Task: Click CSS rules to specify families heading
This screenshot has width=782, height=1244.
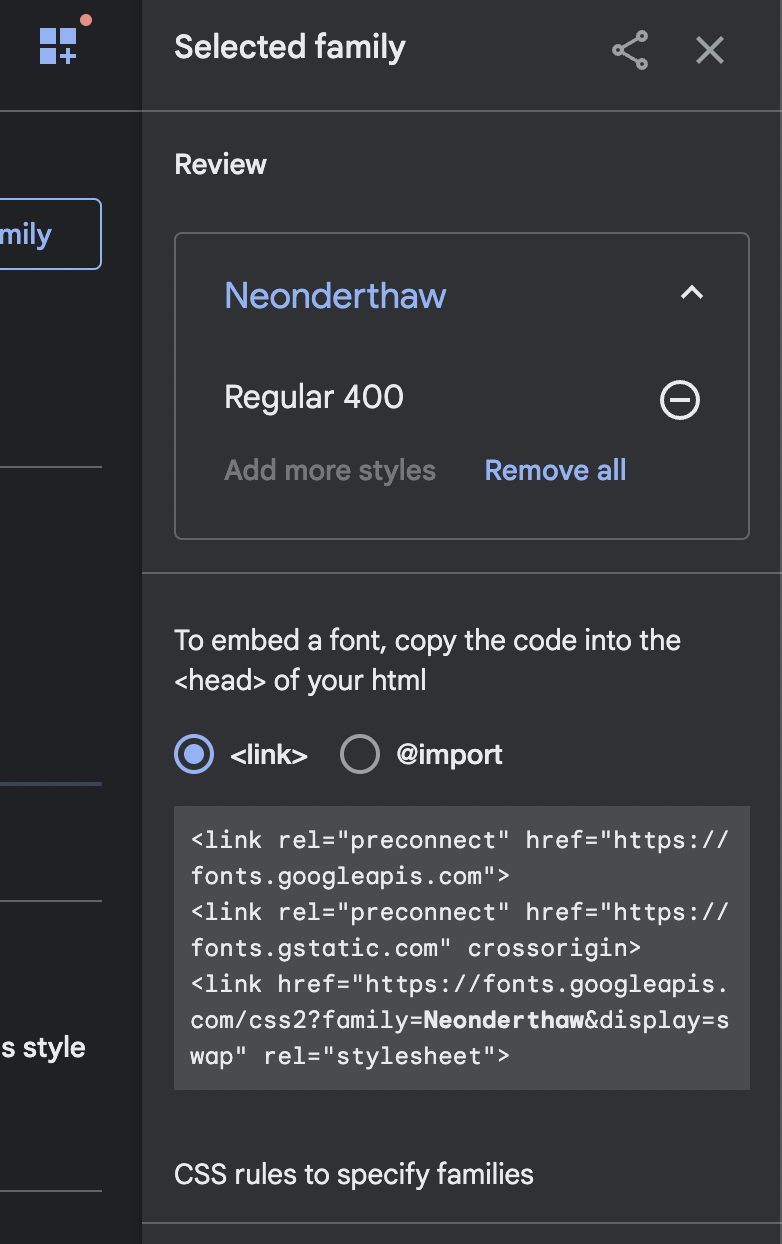Action: point(354,1174)
